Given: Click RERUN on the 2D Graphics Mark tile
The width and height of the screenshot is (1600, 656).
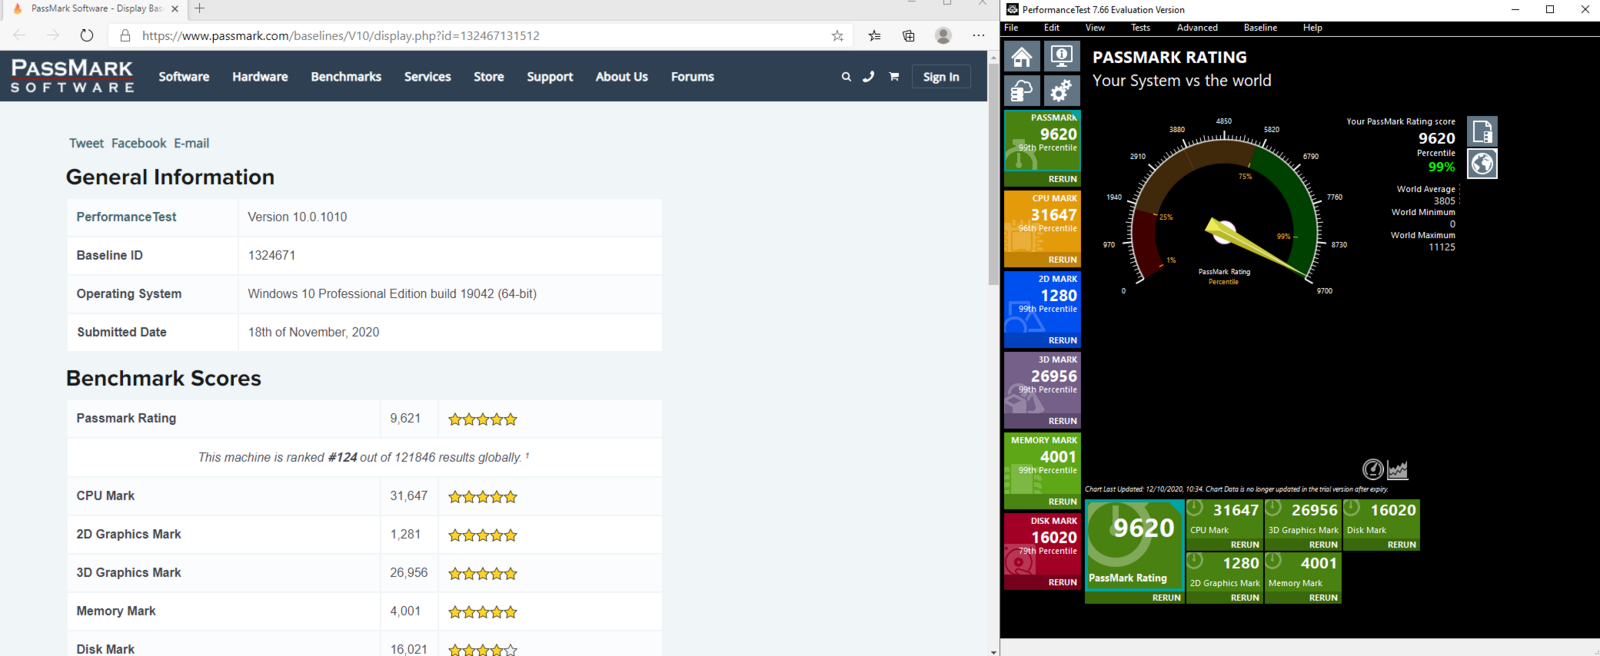Looking at the screenshot, I should [x=1245, y=598].
